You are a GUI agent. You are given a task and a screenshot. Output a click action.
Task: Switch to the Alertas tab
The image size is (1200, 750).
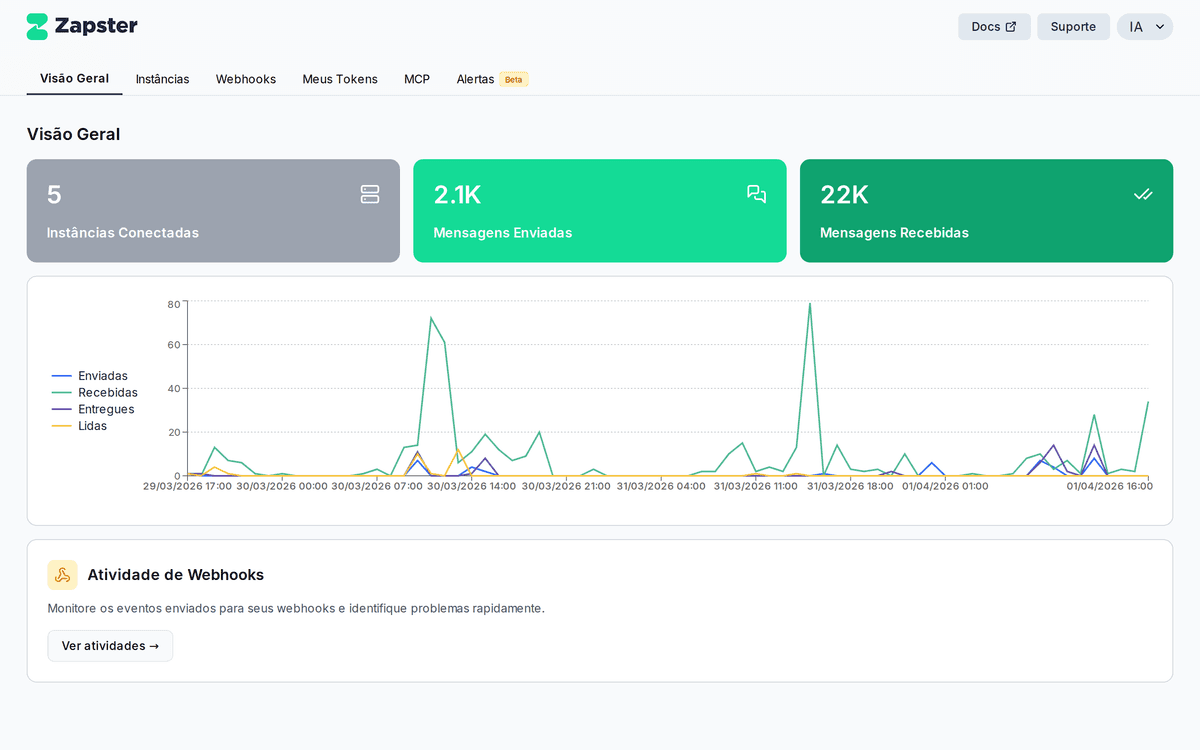[475, 78]
